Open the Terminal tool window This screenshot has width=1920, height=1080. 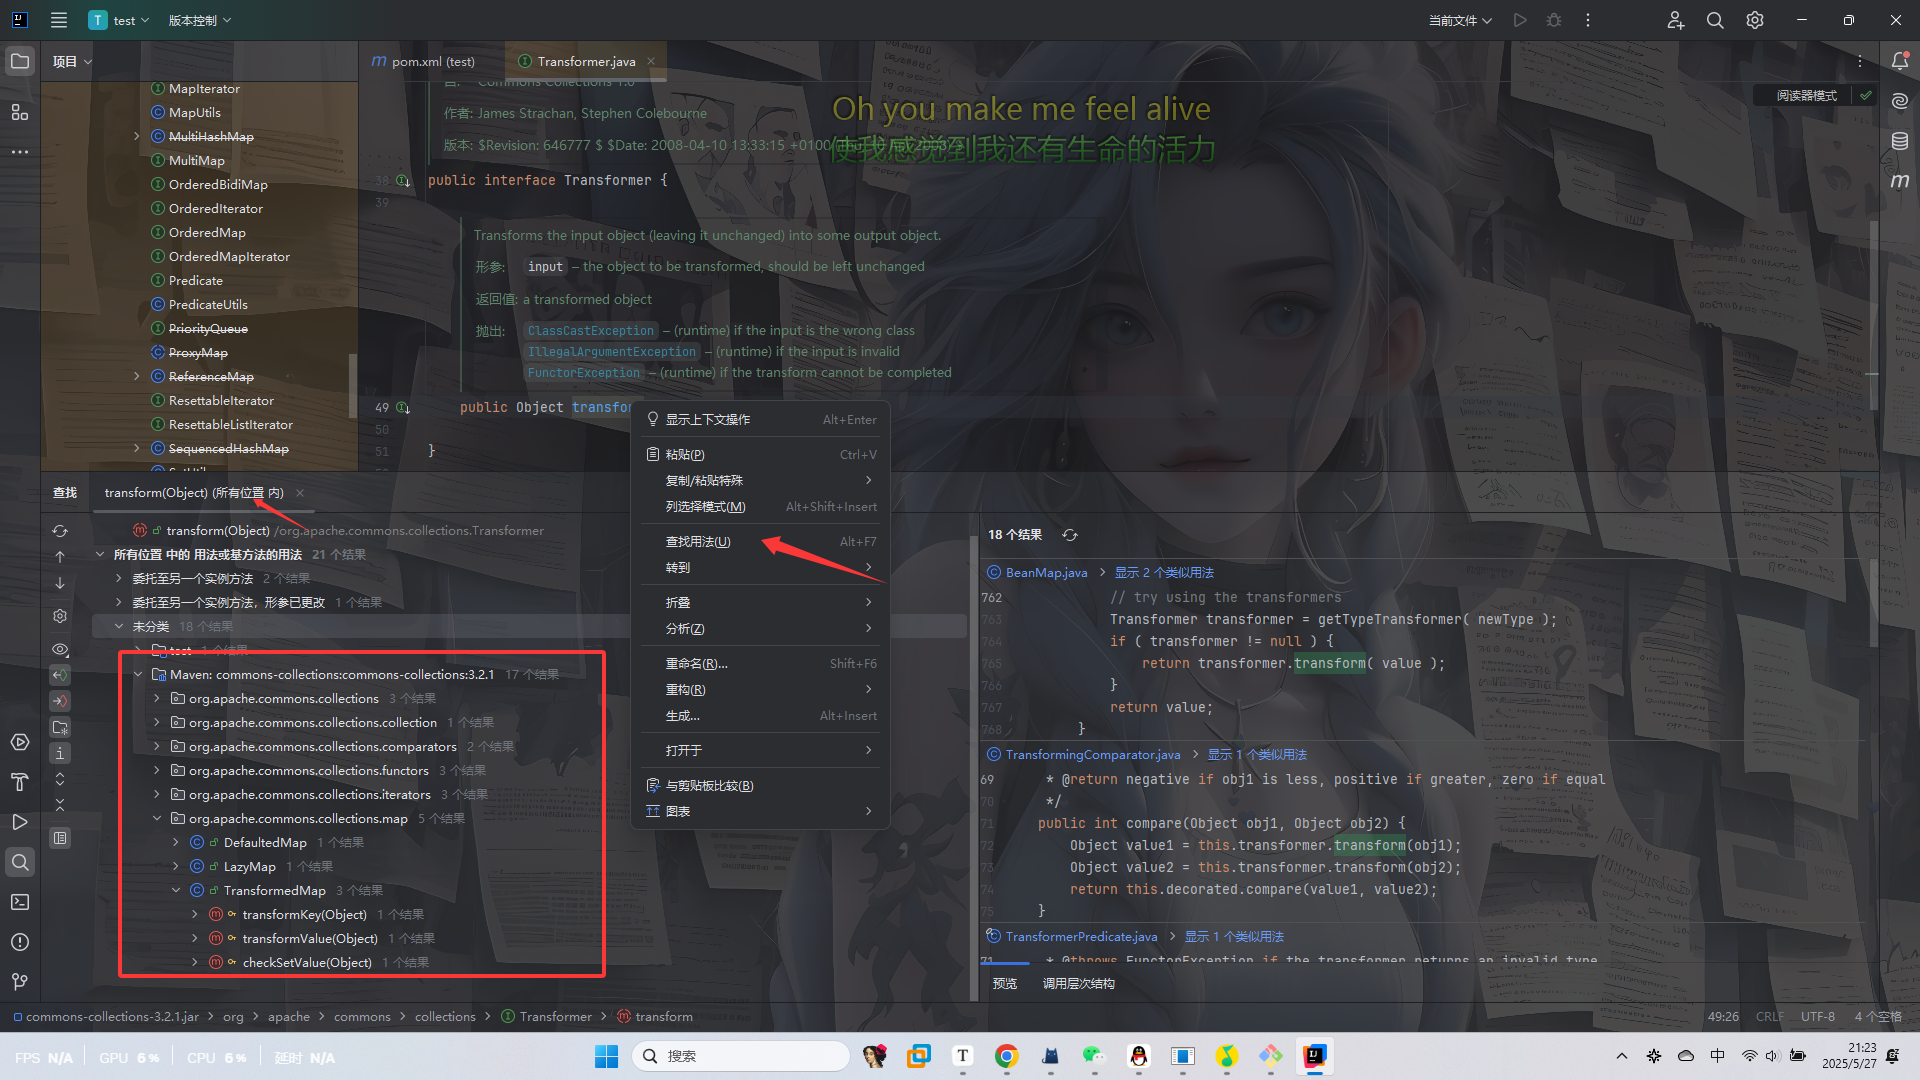[x=20, y=902]
